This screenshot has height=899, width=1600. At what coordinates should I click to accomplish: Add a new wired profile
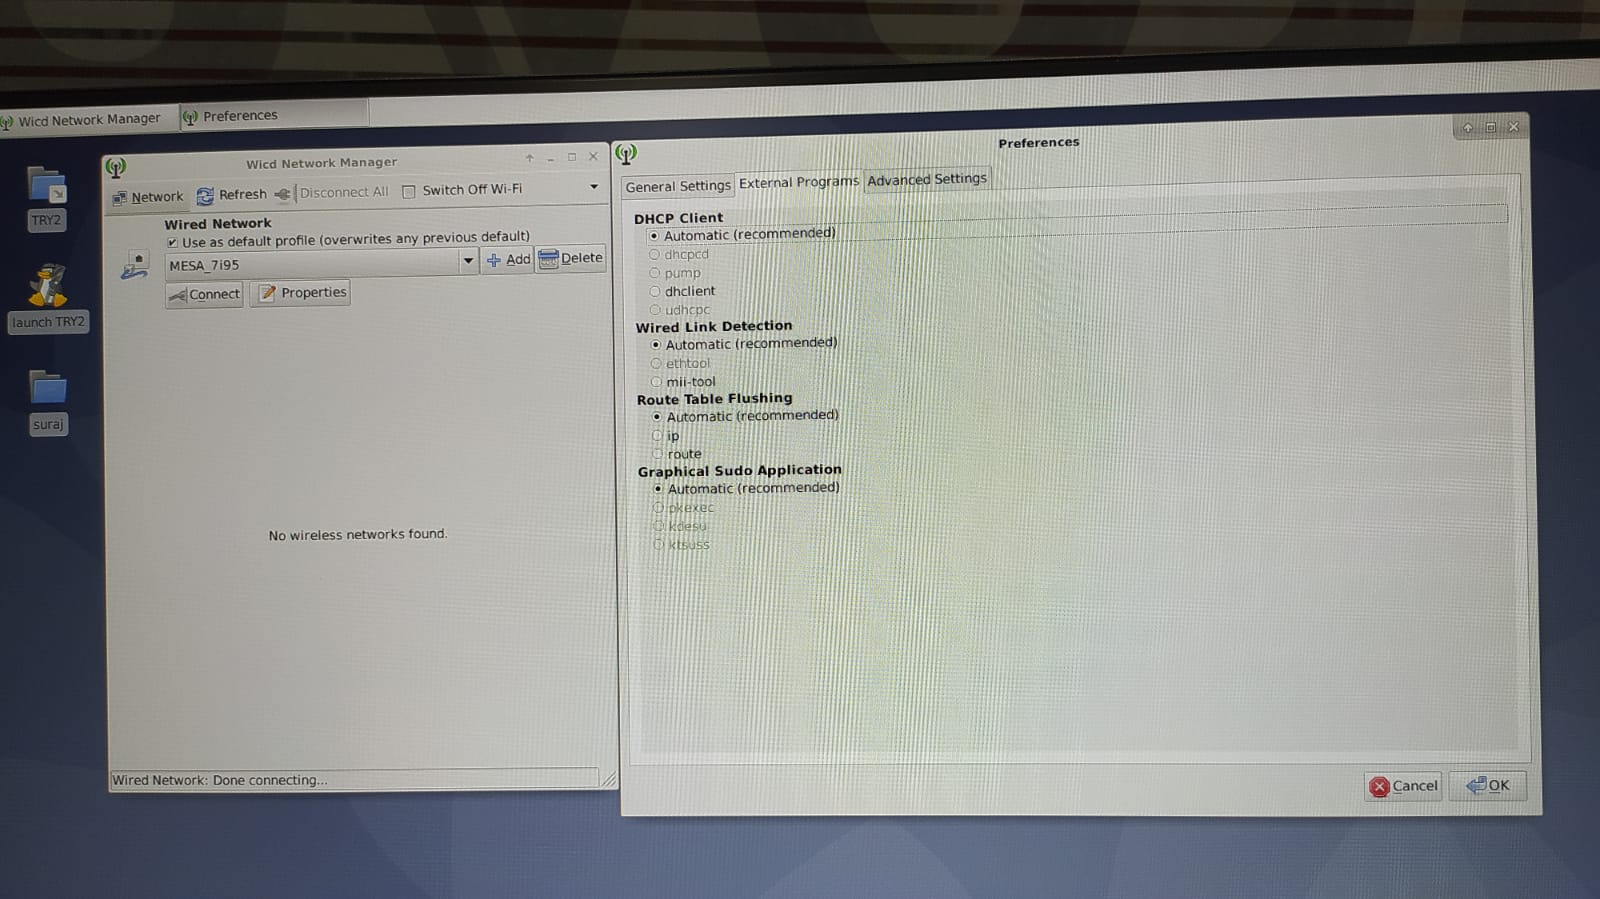tap(508, 259)
